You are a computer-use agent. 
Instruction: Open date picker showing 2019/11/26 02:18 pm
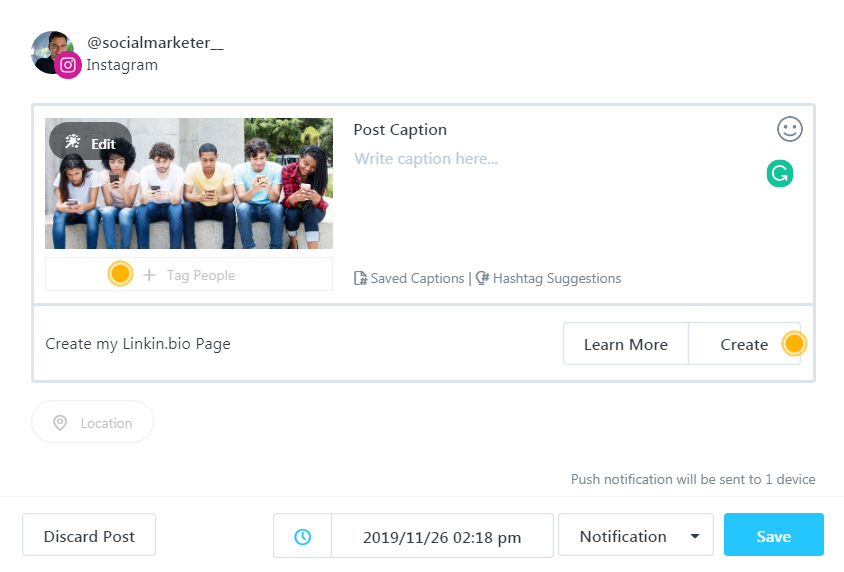(x=442, y=537)
